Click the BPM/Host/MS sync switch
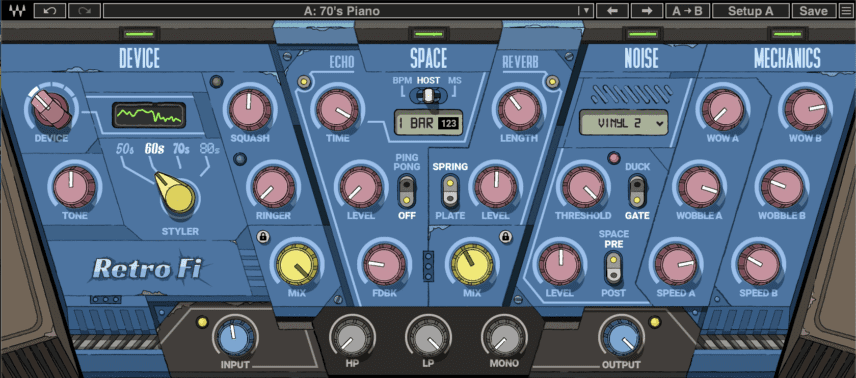 [x=429, y=95]
